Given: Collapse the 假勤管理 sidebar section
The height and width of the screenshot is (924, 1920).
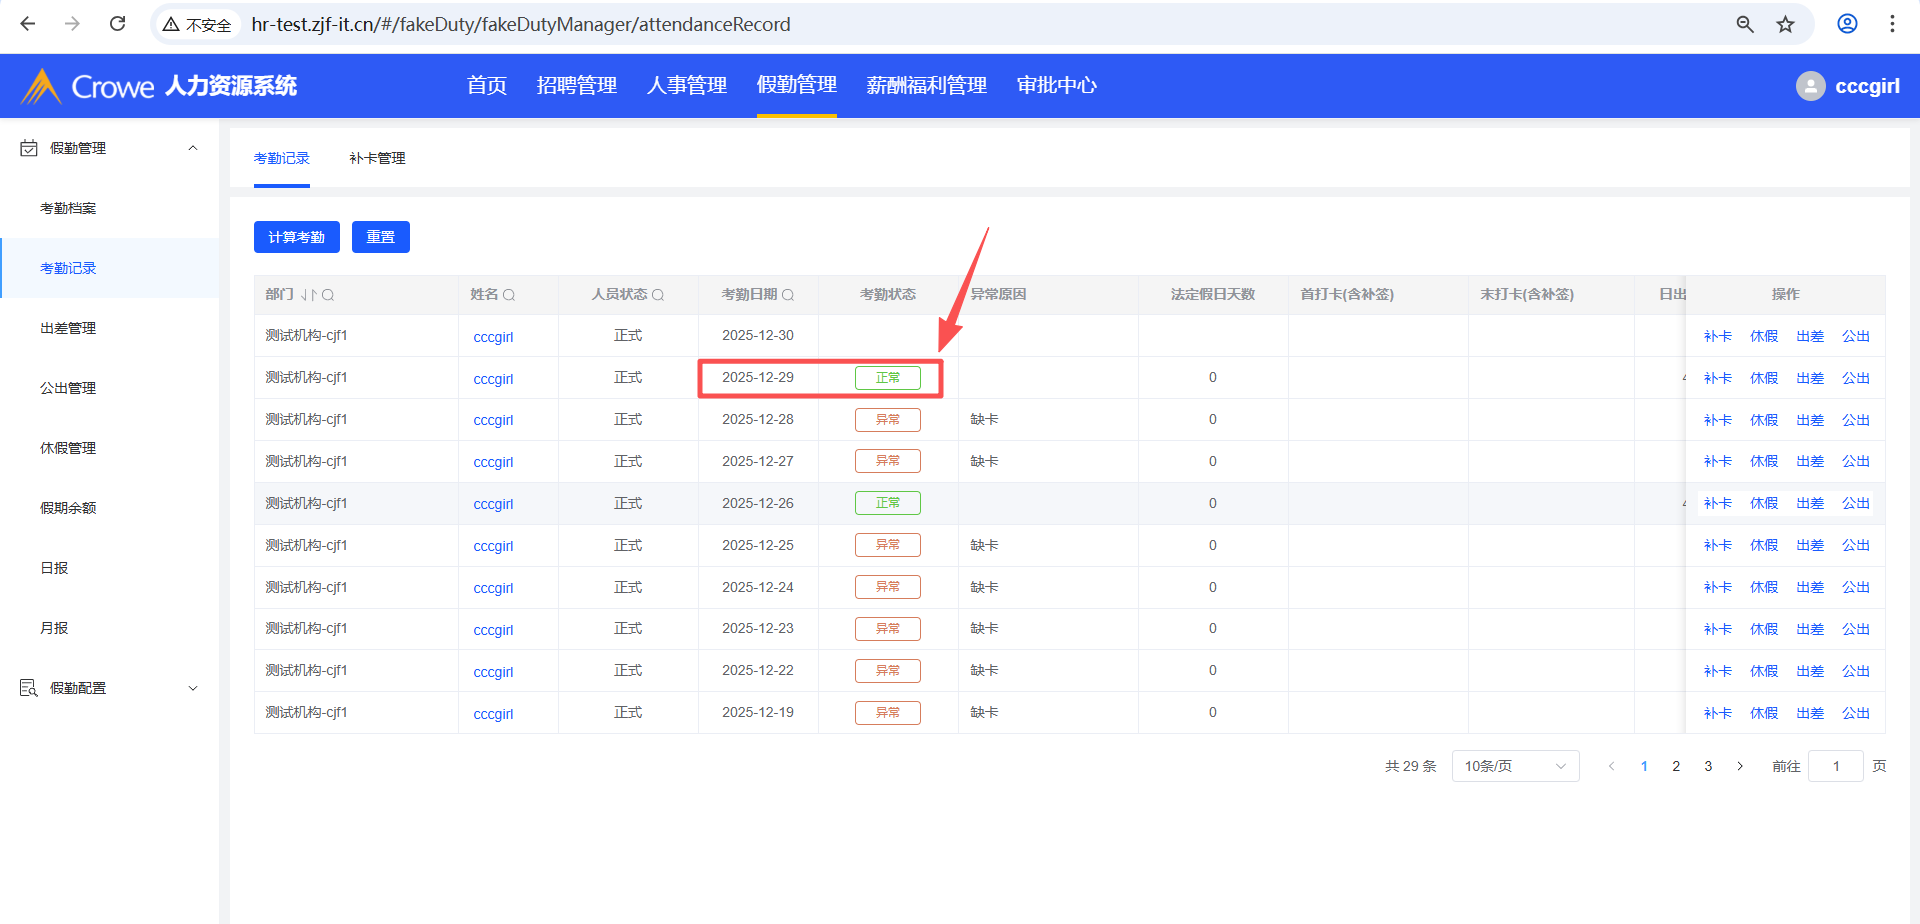Looking at the screenshot, I should click(x=193, y=148).
